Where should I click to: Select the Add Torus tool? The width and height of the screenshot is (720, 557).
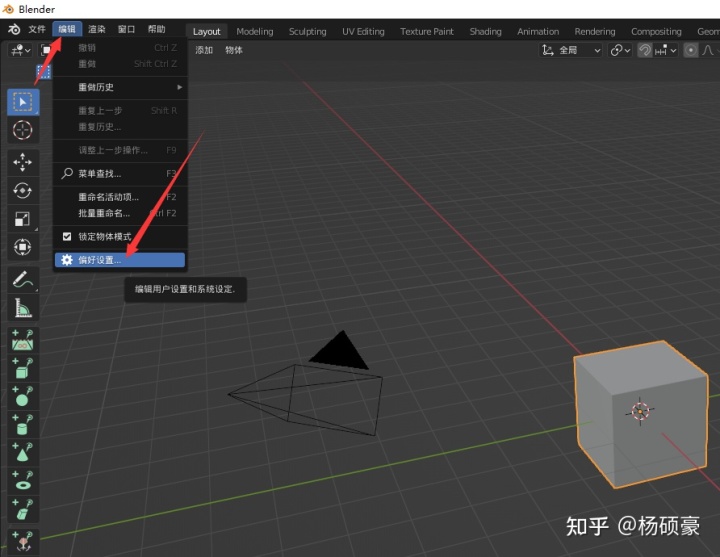tap(23, 481)
